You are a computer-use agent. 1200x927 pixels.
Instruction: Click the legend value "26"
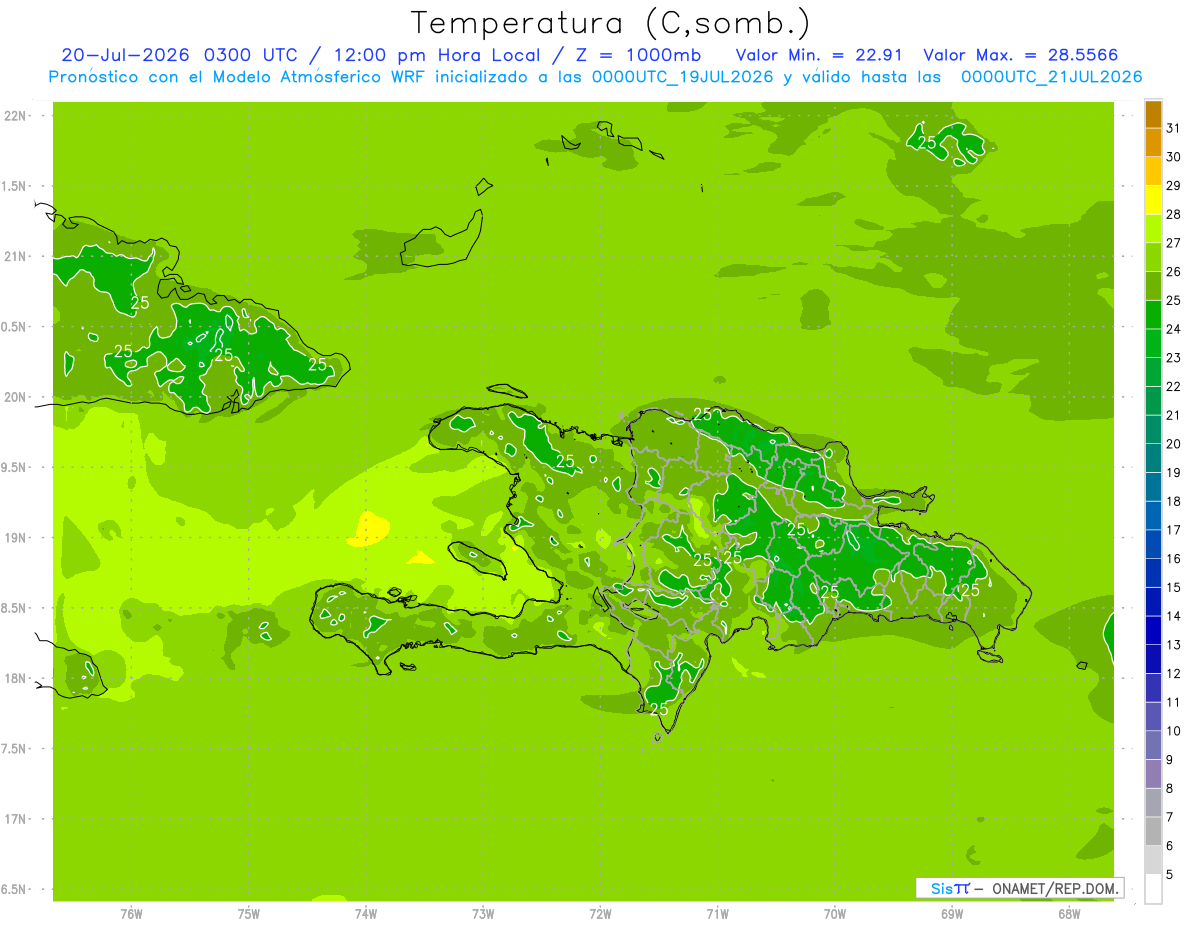click(1174, 272)
